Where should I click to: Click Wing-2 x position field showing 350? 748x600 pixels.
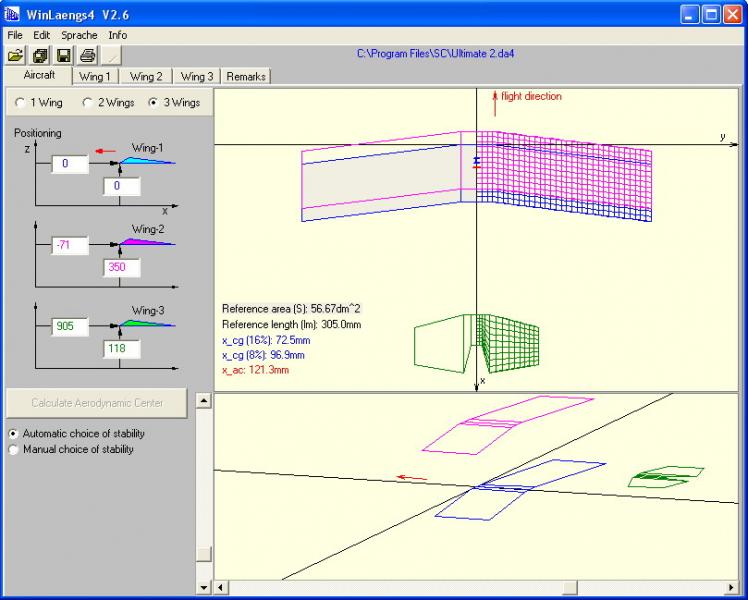[x=121, y=268]
